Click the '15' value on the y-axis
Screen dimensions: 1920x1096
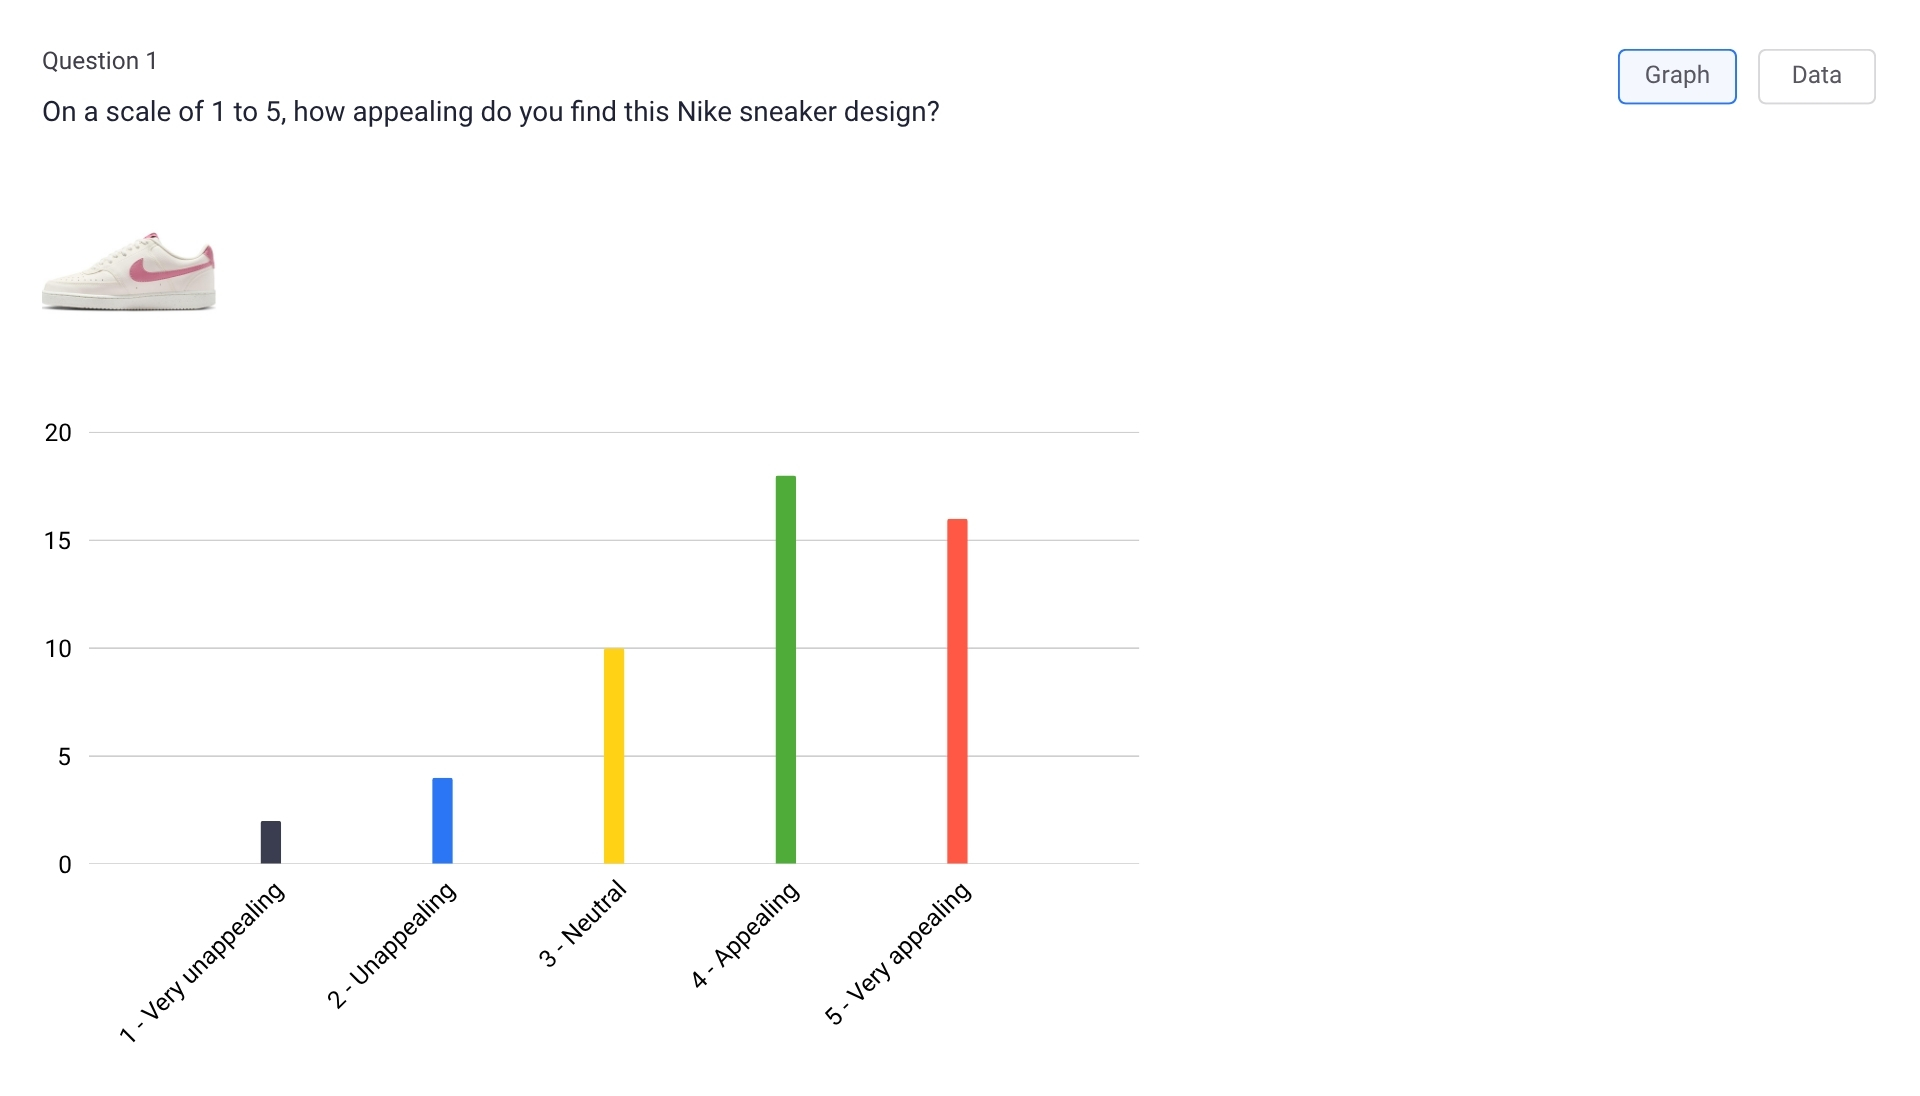[59, 540]
